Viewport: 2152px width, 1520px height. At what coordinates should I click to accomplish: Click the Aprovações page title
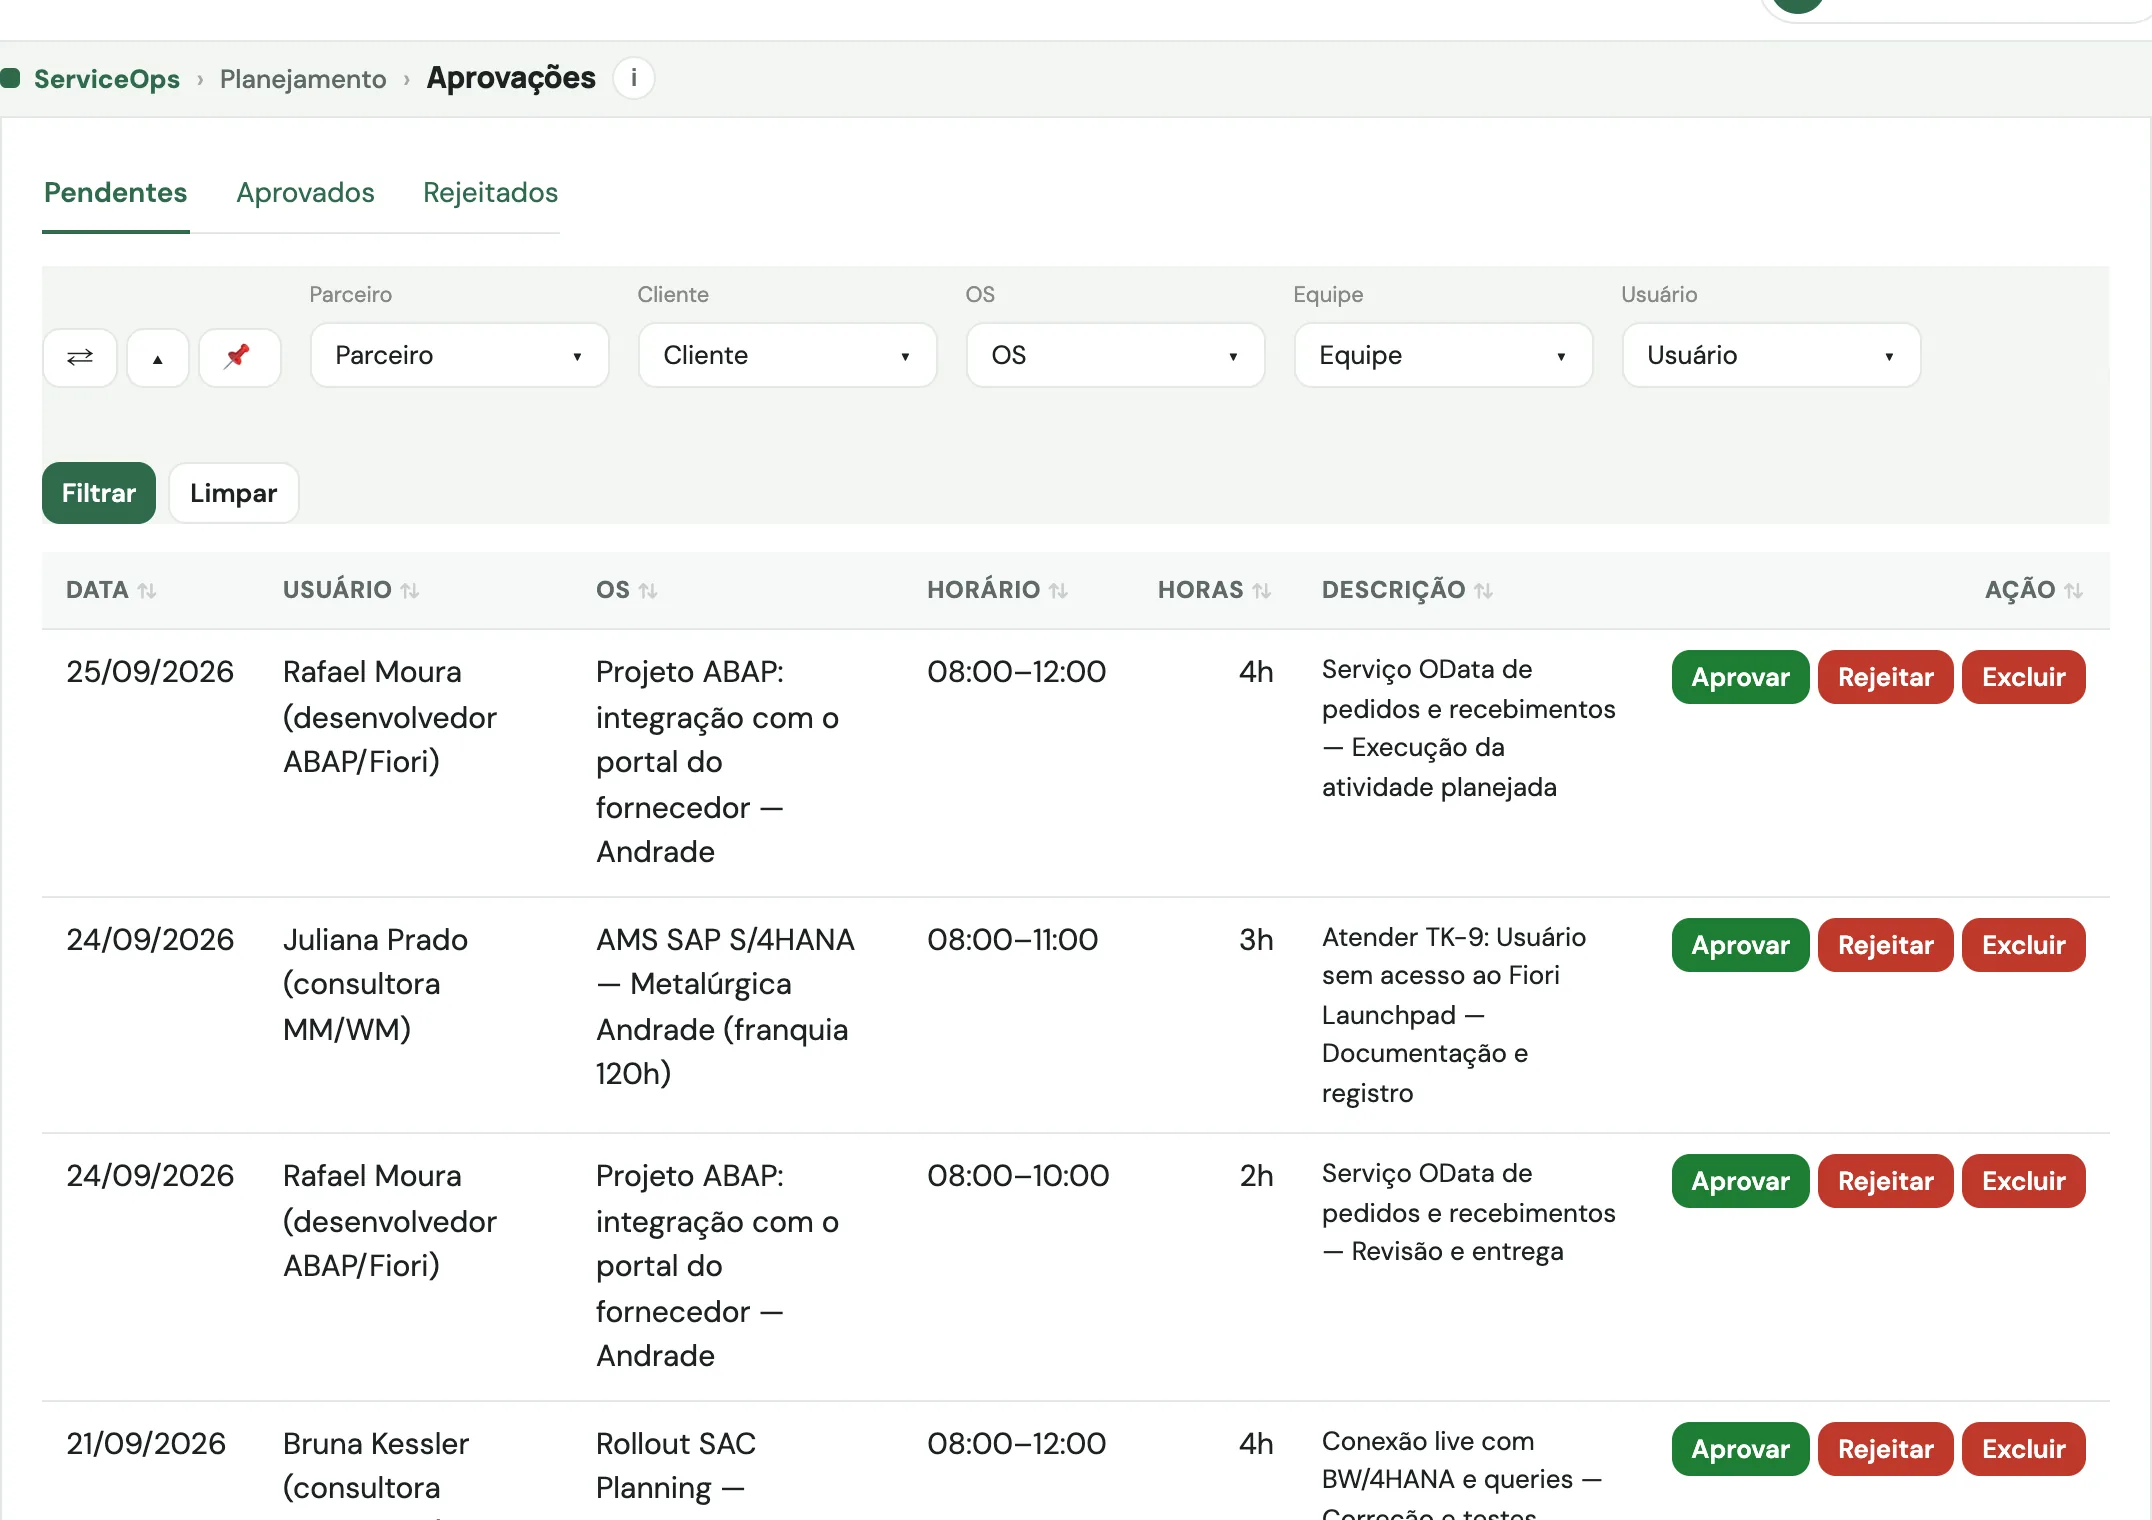tap(511, 78)
